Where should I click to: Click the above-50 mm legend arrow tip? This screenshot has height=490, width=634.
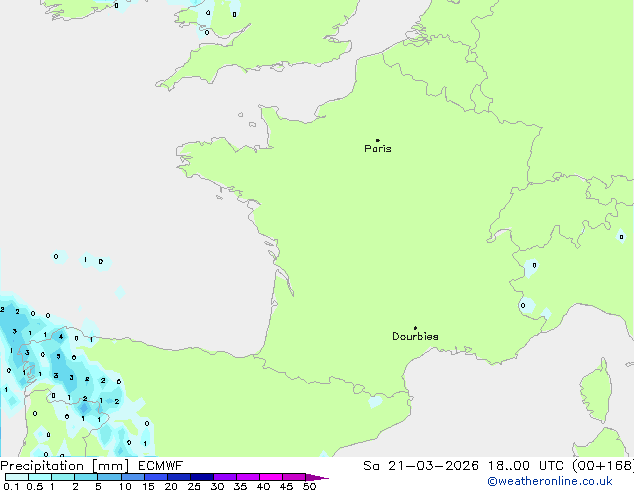pyautogui.click(x=317, y=477)
